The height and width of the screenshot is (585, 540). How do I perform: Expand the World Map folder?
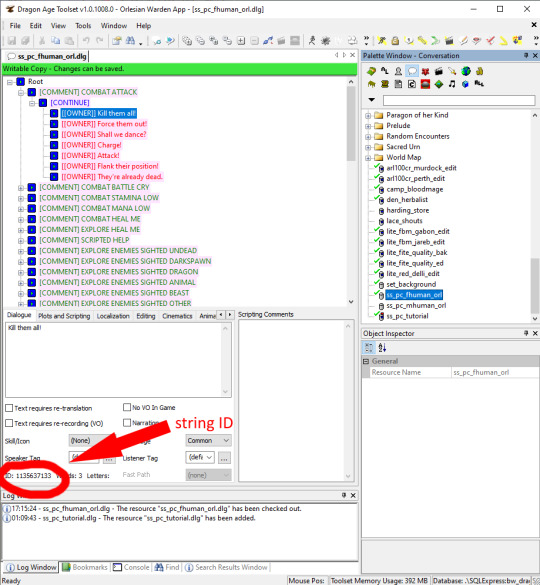[x=368, y=158]
